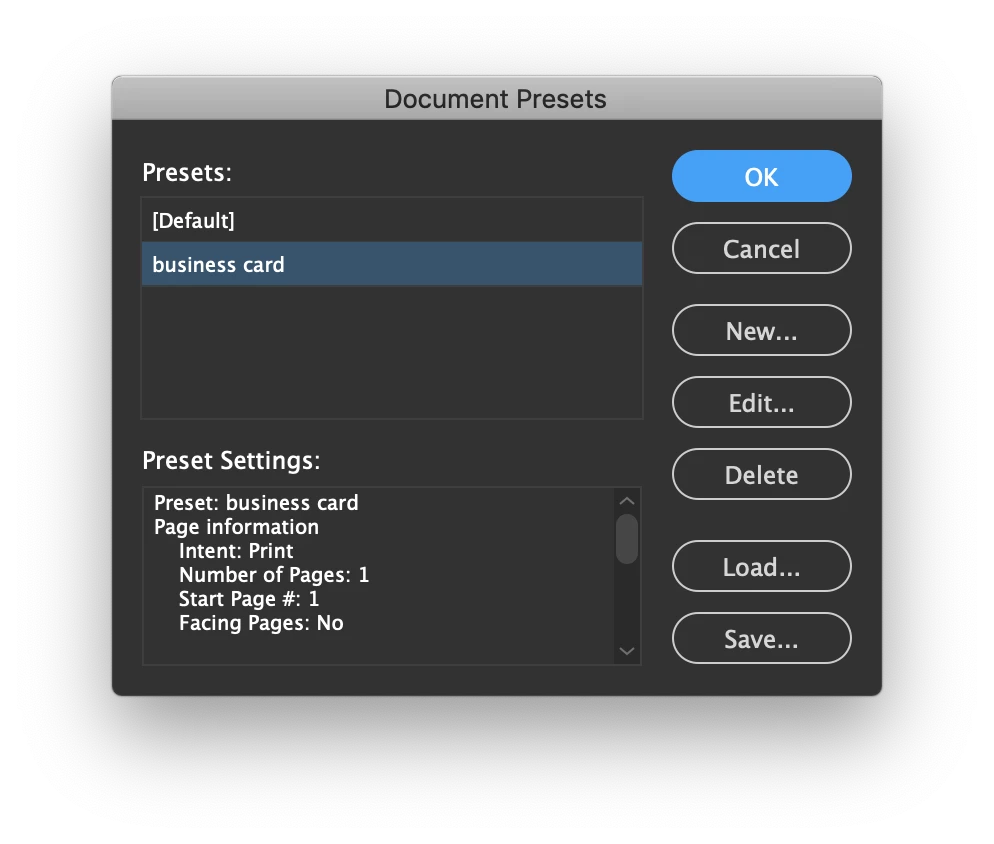Click 'Preset: business card' in Preset Settings
This screenshot has width=994, height=844.
[x=256, y=502]
